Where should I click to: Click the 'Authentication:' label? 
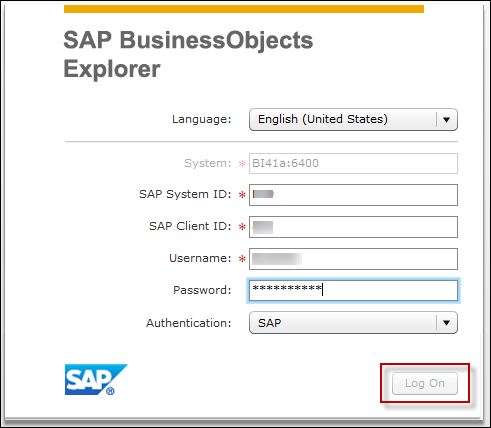[189, 323]
